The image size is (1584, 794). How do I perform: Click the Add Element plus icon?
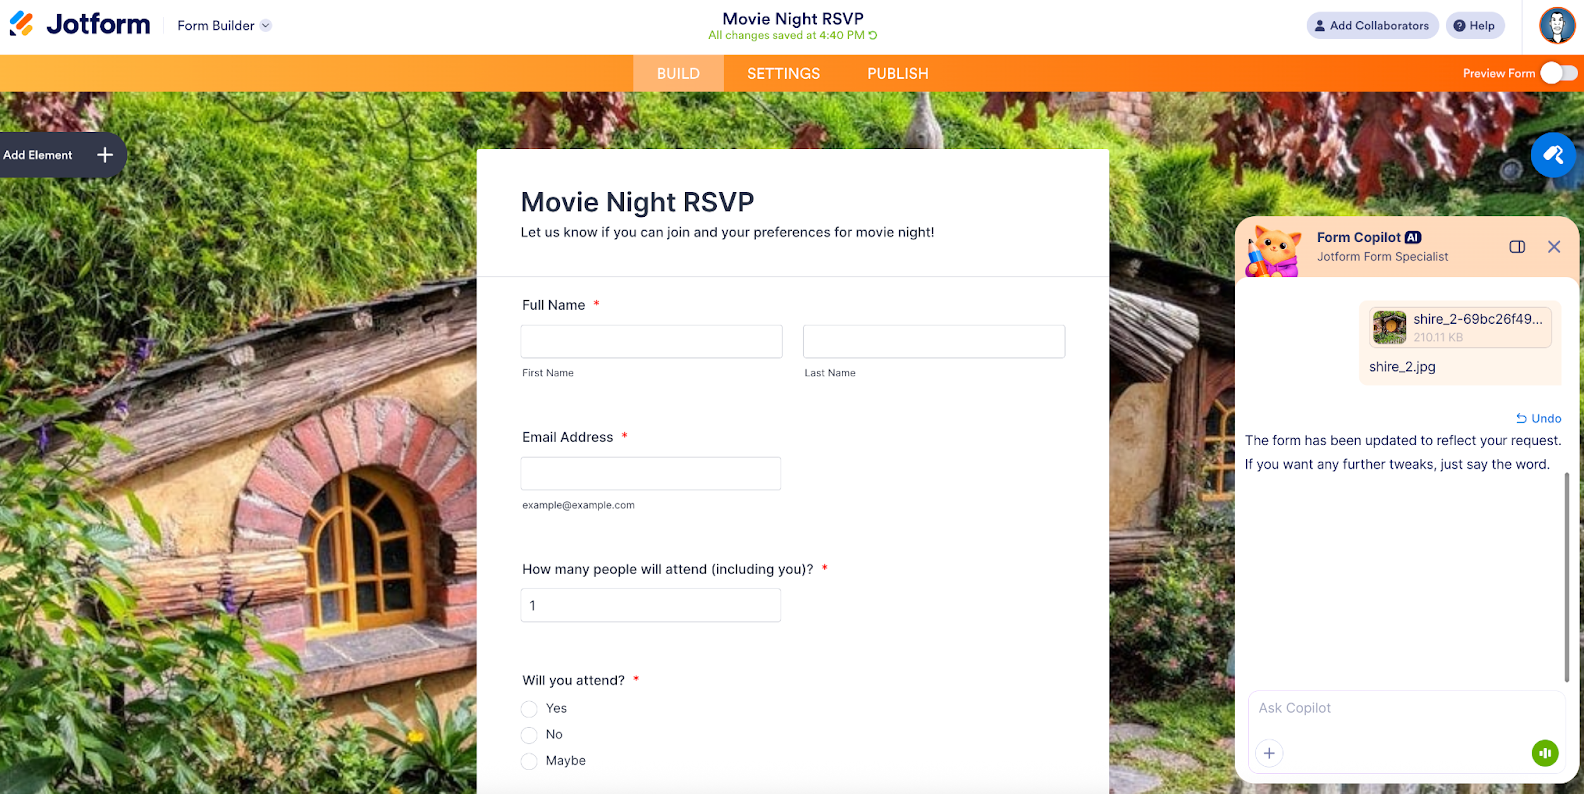point(105,155)
